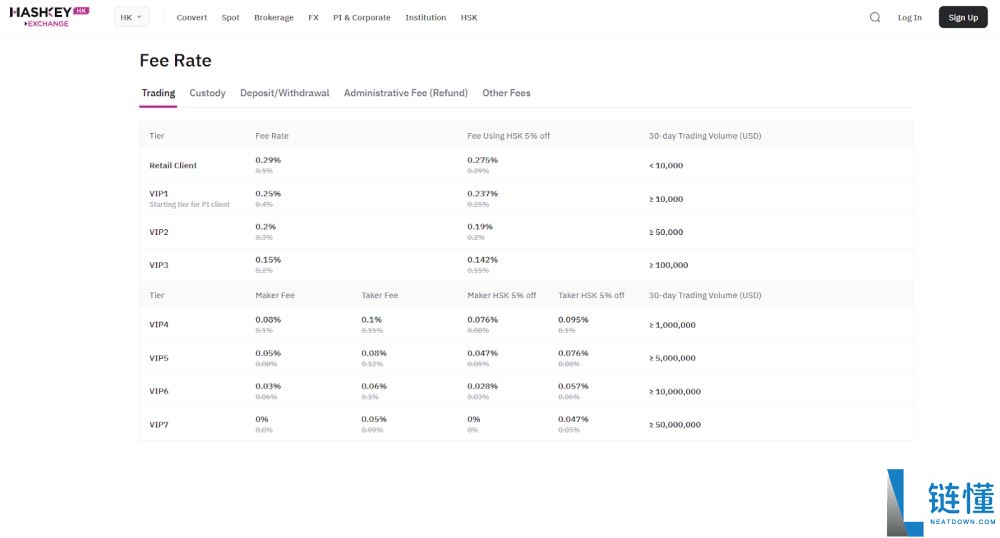
Task: Click the '< 10,000' trading volume value
Action: pyautogui.click(x=666, y=166)
